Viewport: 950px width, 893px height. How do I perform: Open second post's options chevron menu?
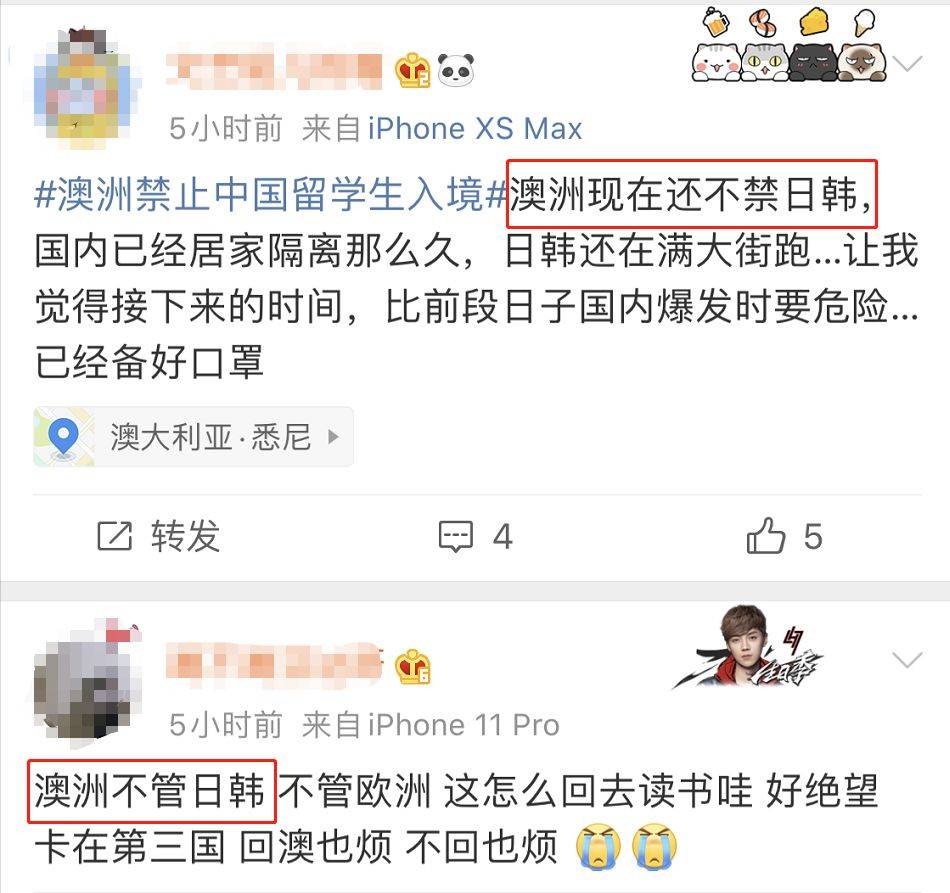[x=908, y=659]
